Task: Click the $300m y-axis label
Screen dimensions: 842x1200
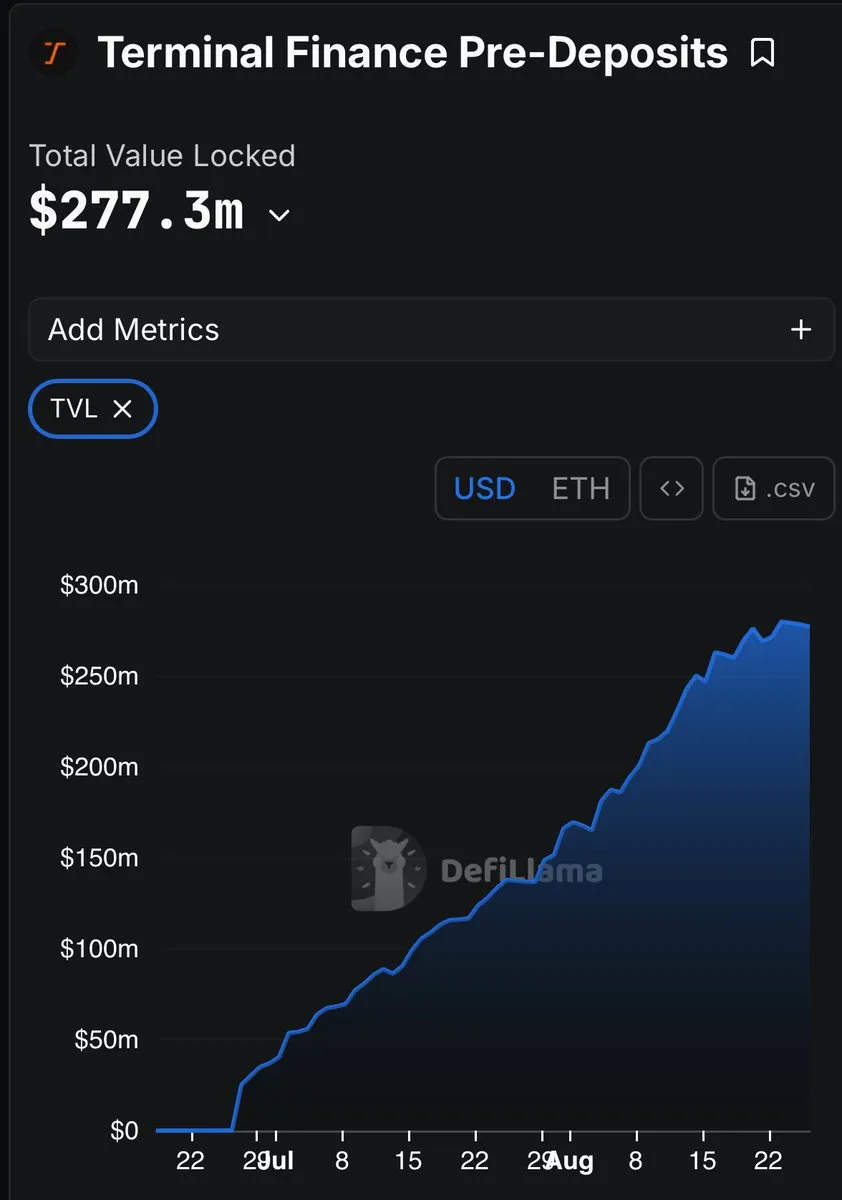Action: point(99,585)
